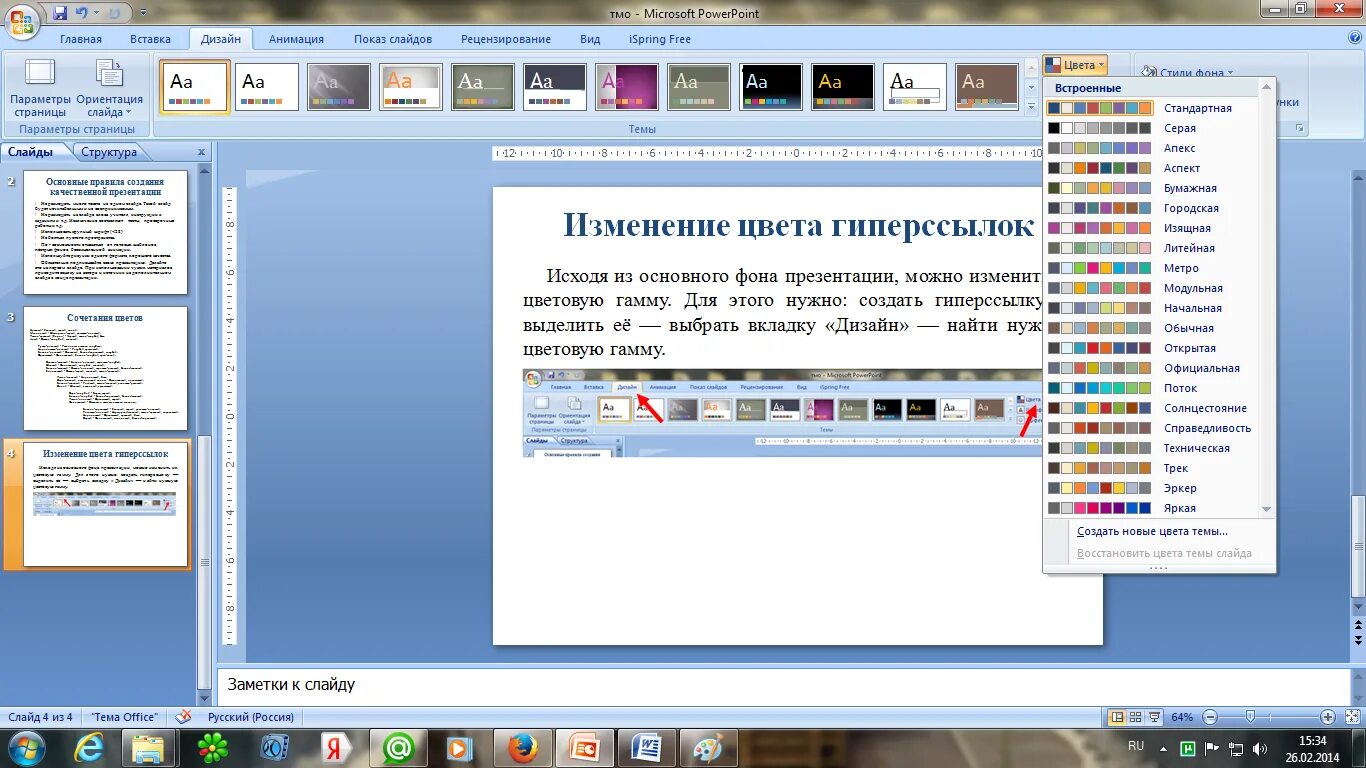Click the 64% zoom level

(x=1182, y=717)
